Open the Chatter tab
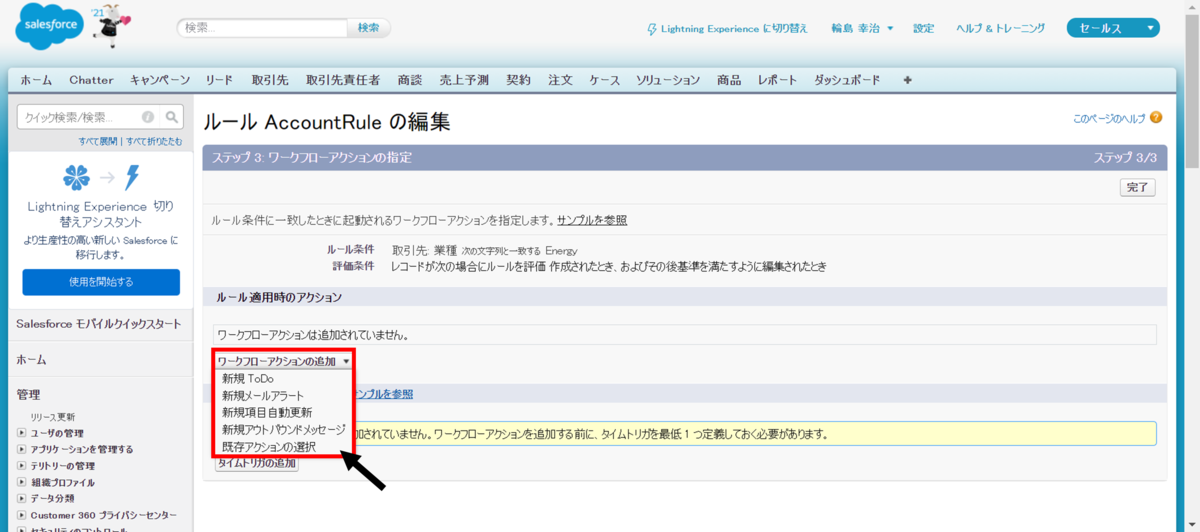 coord(91,80)
